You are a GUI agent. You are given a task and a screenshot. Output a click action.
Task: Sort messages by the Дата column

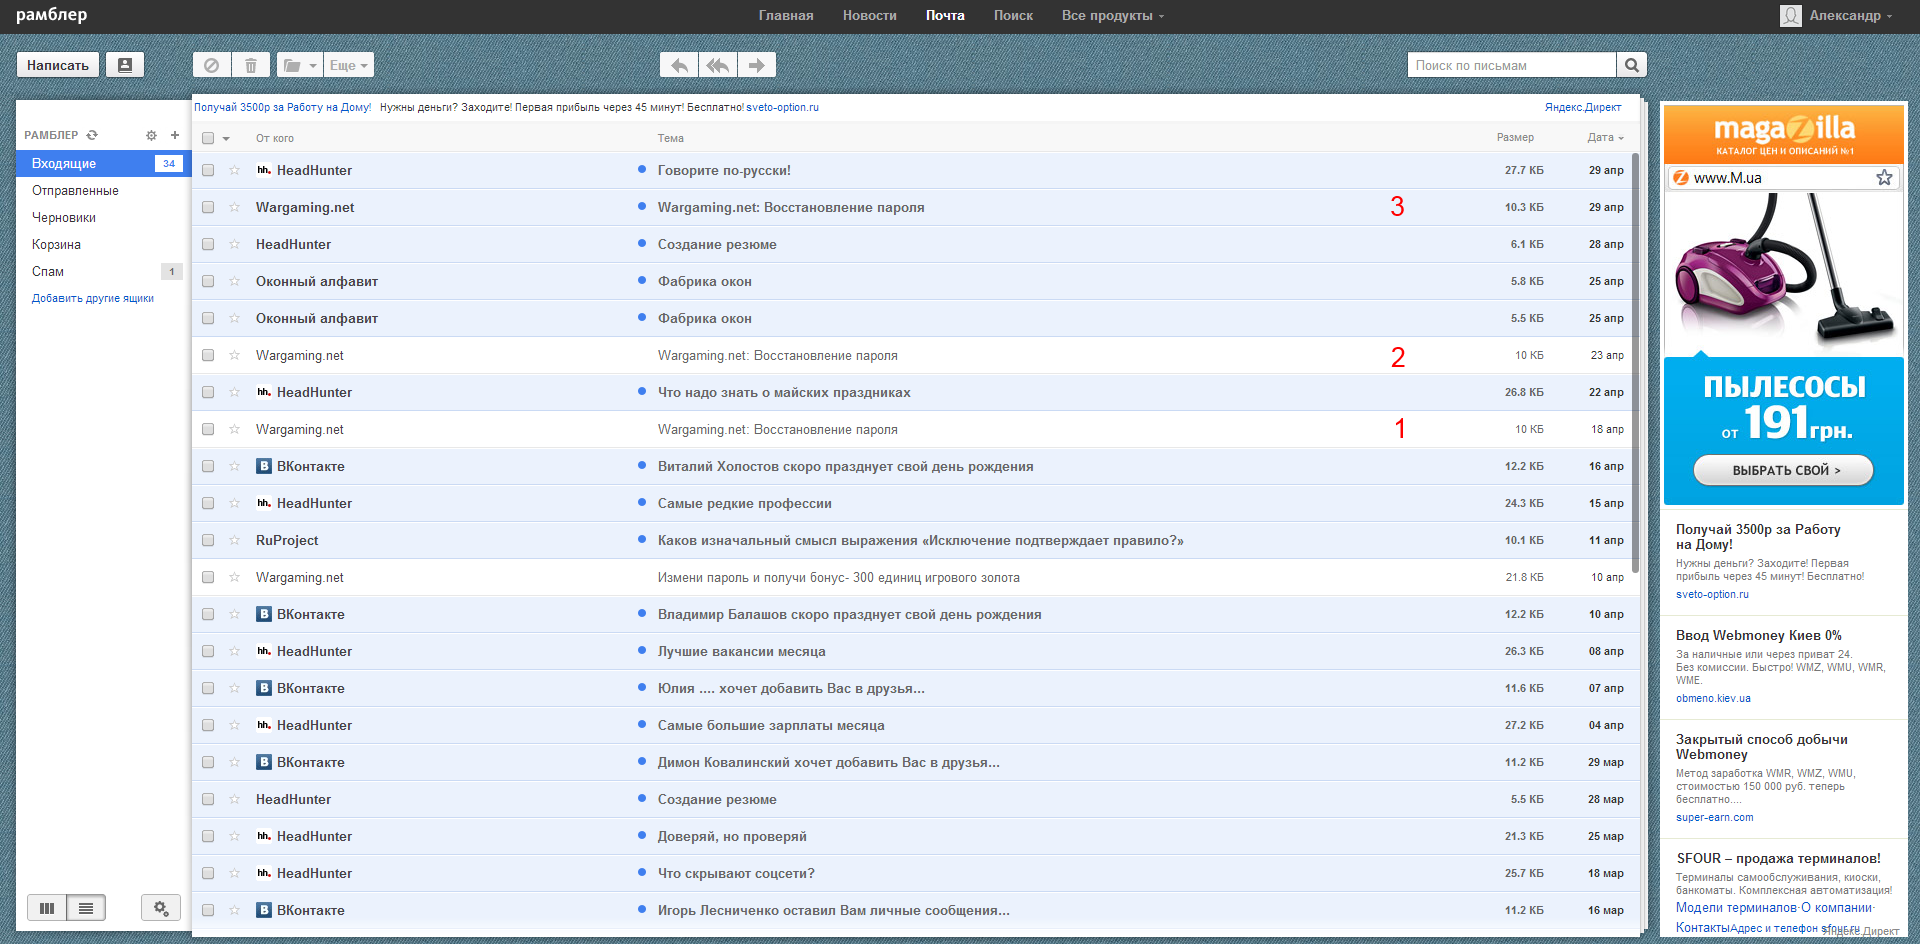coord(1605,138)
